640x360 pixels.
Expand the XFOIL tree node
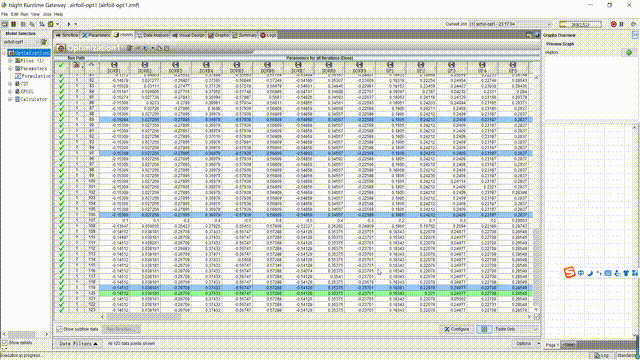[10, 91]
